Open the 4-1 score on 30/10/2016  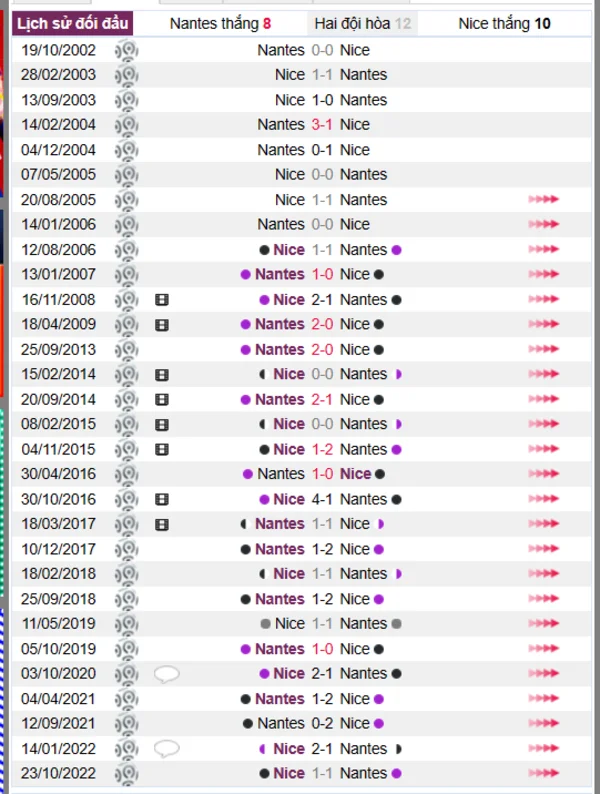pos(322,499)
